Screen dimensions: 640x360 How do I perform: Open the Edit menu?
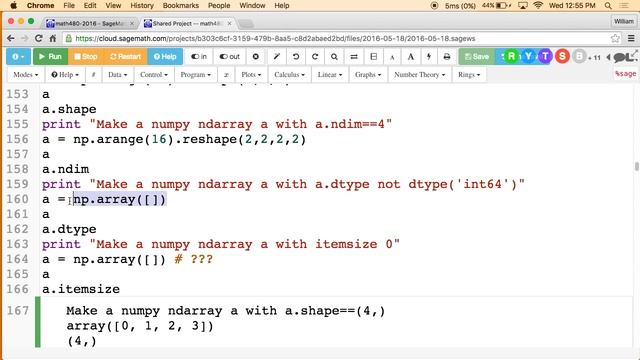pyautogui.click(x=90, y=5)
